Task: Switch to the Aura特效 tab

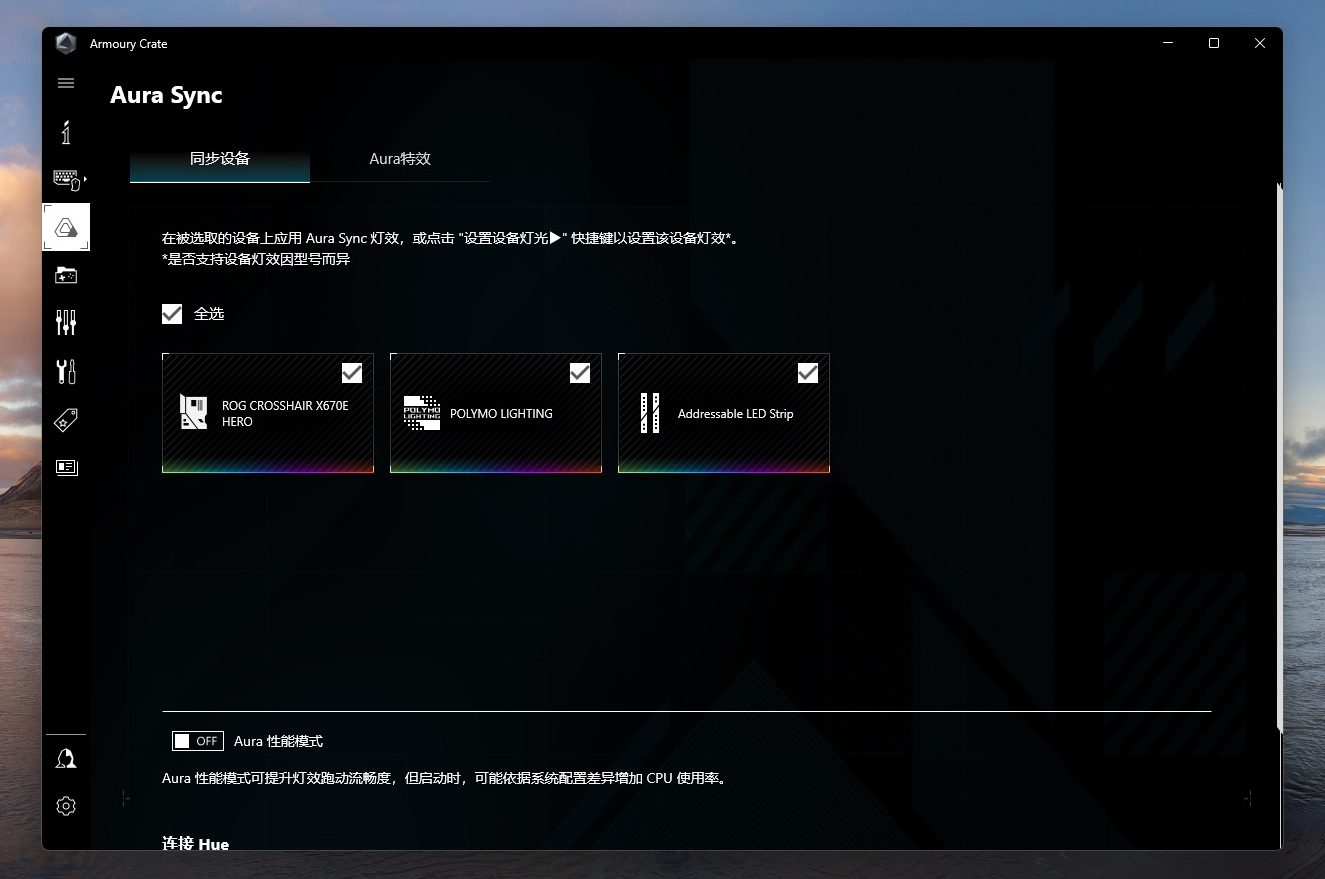Action: tap(400, 159)
